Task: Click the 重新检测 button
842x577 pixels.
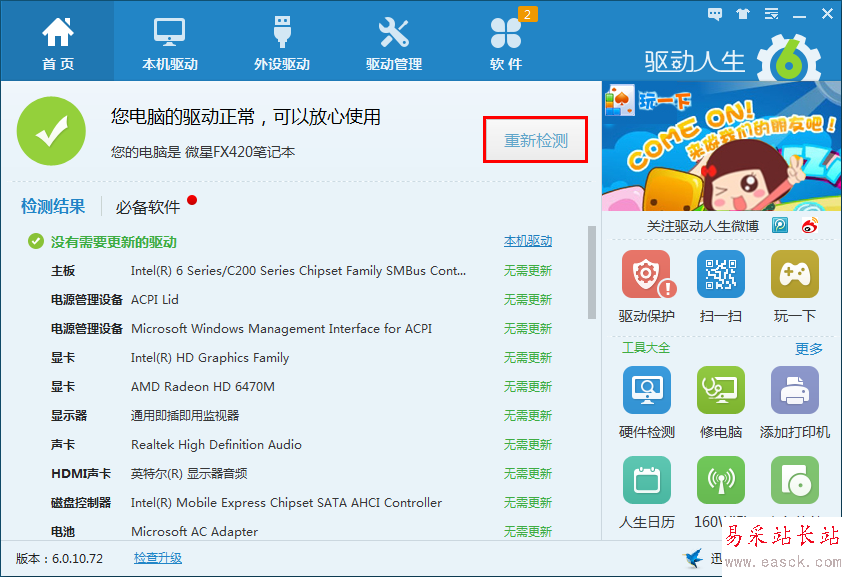Action: pyautogui.click(x=535, y=140)
